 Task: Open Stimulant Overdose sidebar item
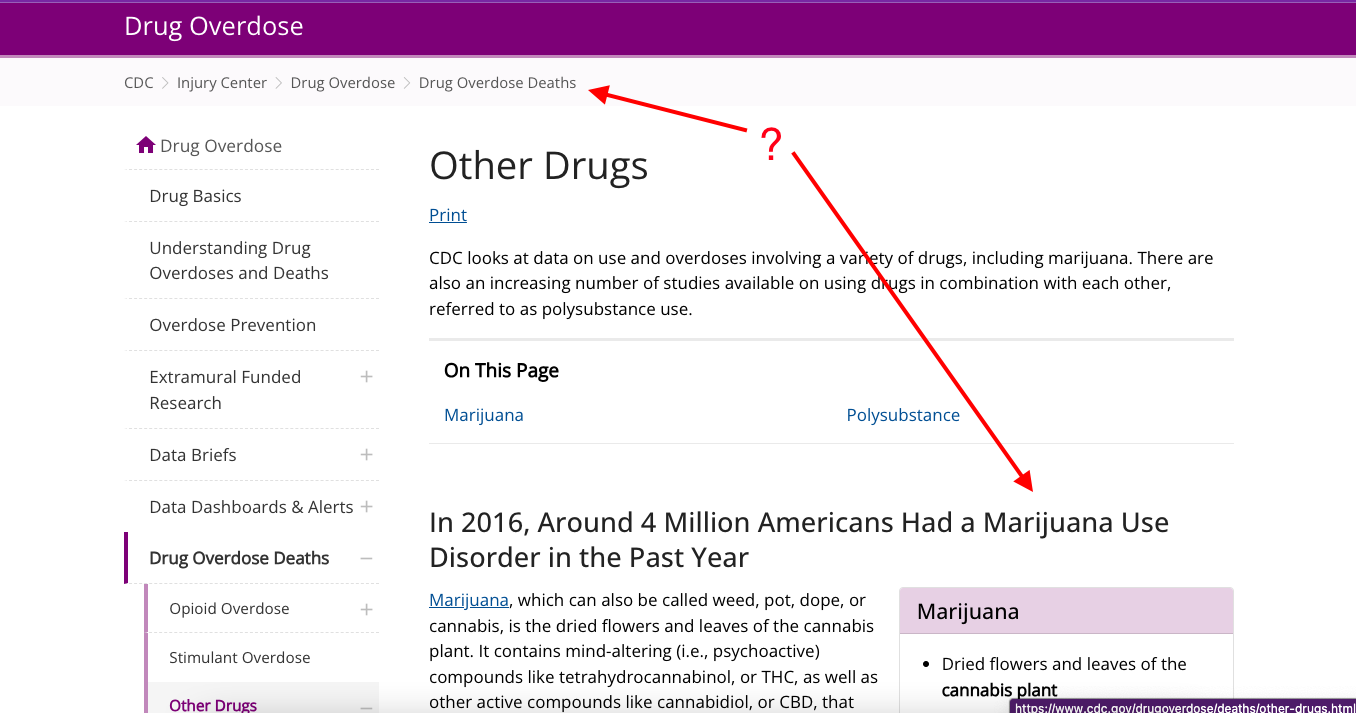coord(239,658)
